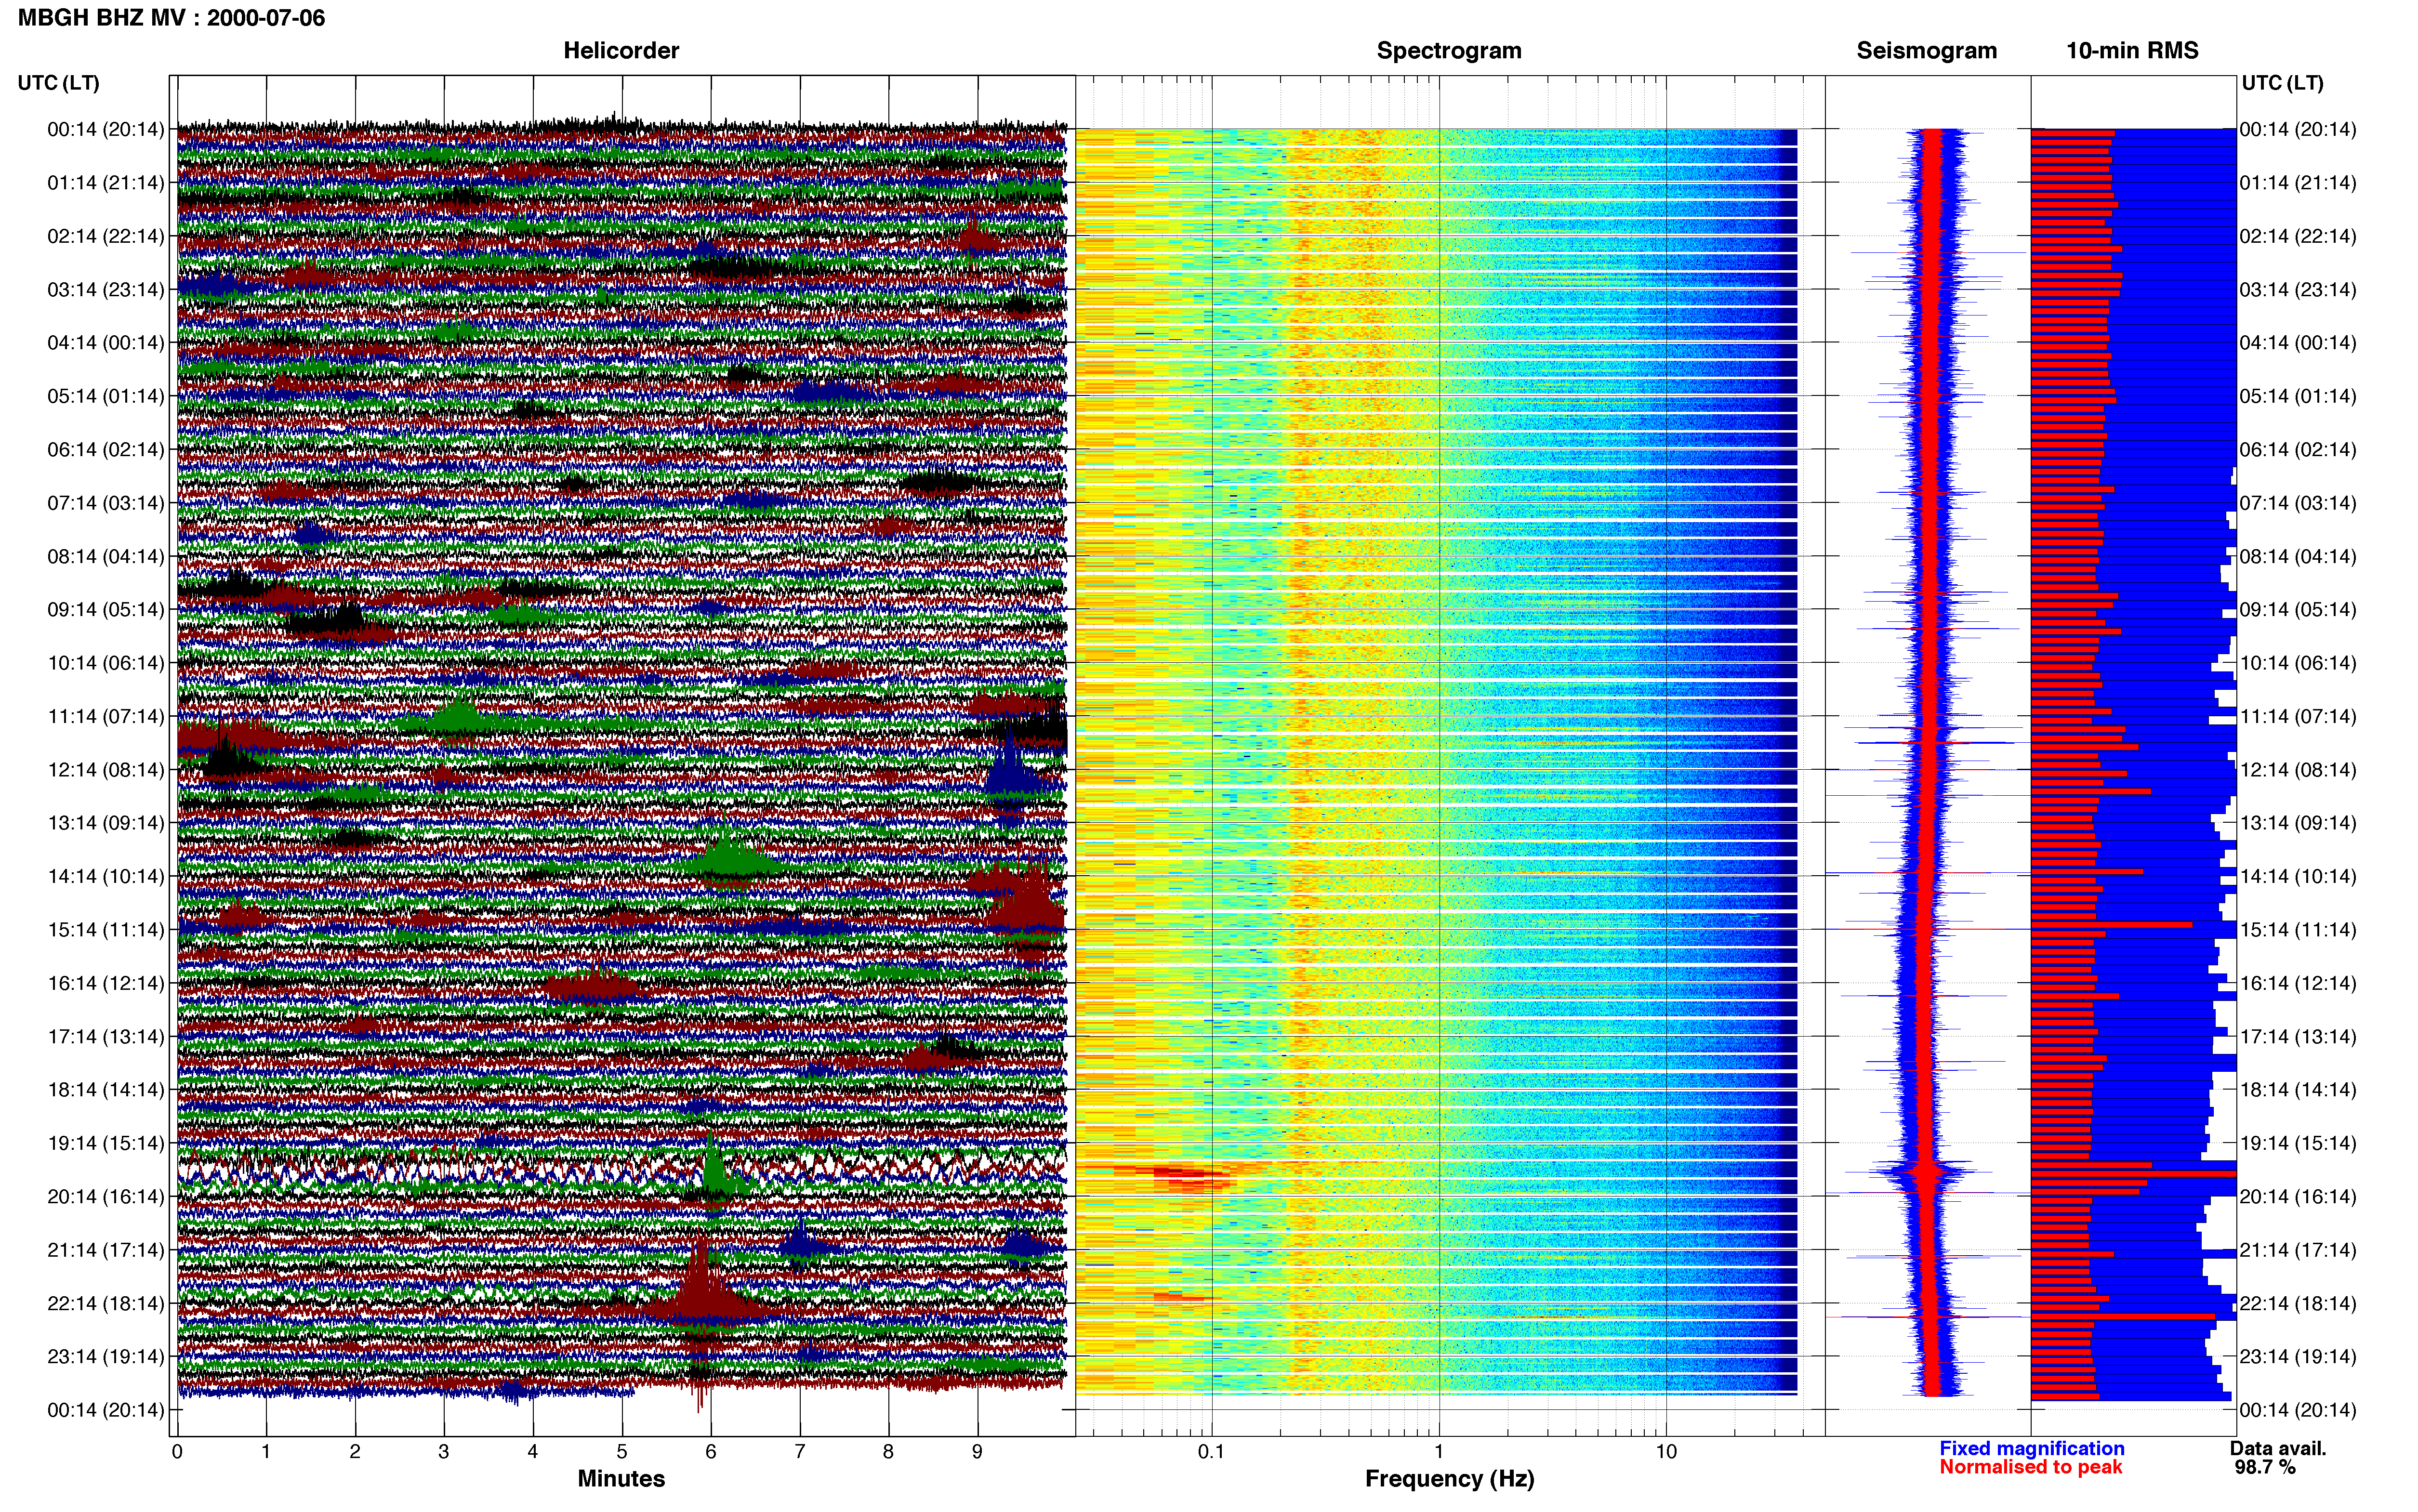Click the '0.1' frequency tick label
This screenshot has width=2418, height=1512.
click(x=1211, y=1452)
